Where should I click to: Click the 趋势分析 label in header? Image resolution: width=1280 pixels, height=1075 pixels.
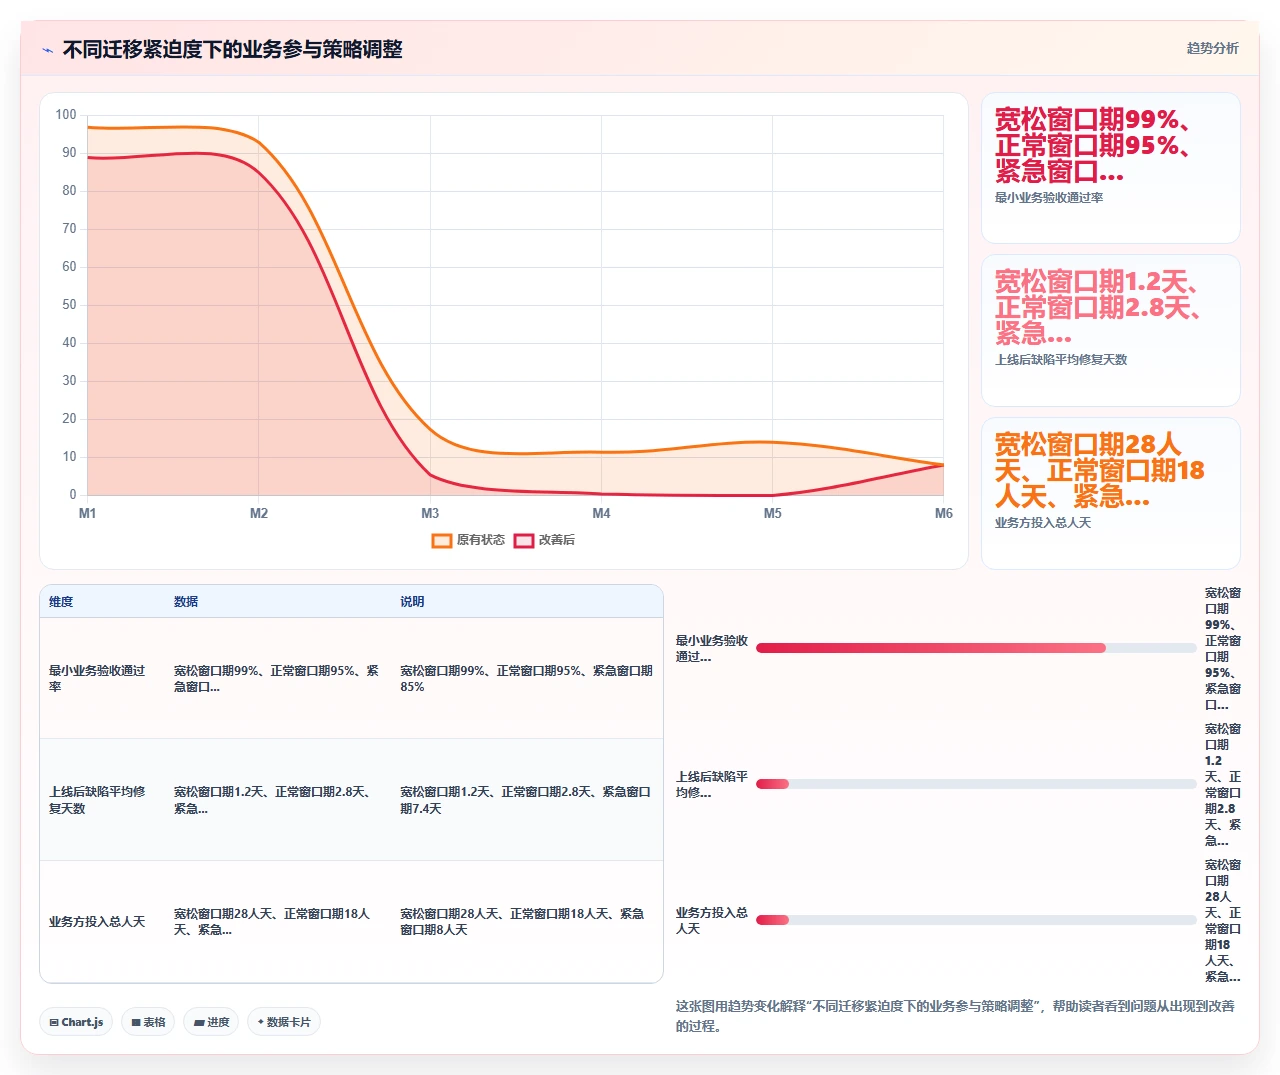1212,48
